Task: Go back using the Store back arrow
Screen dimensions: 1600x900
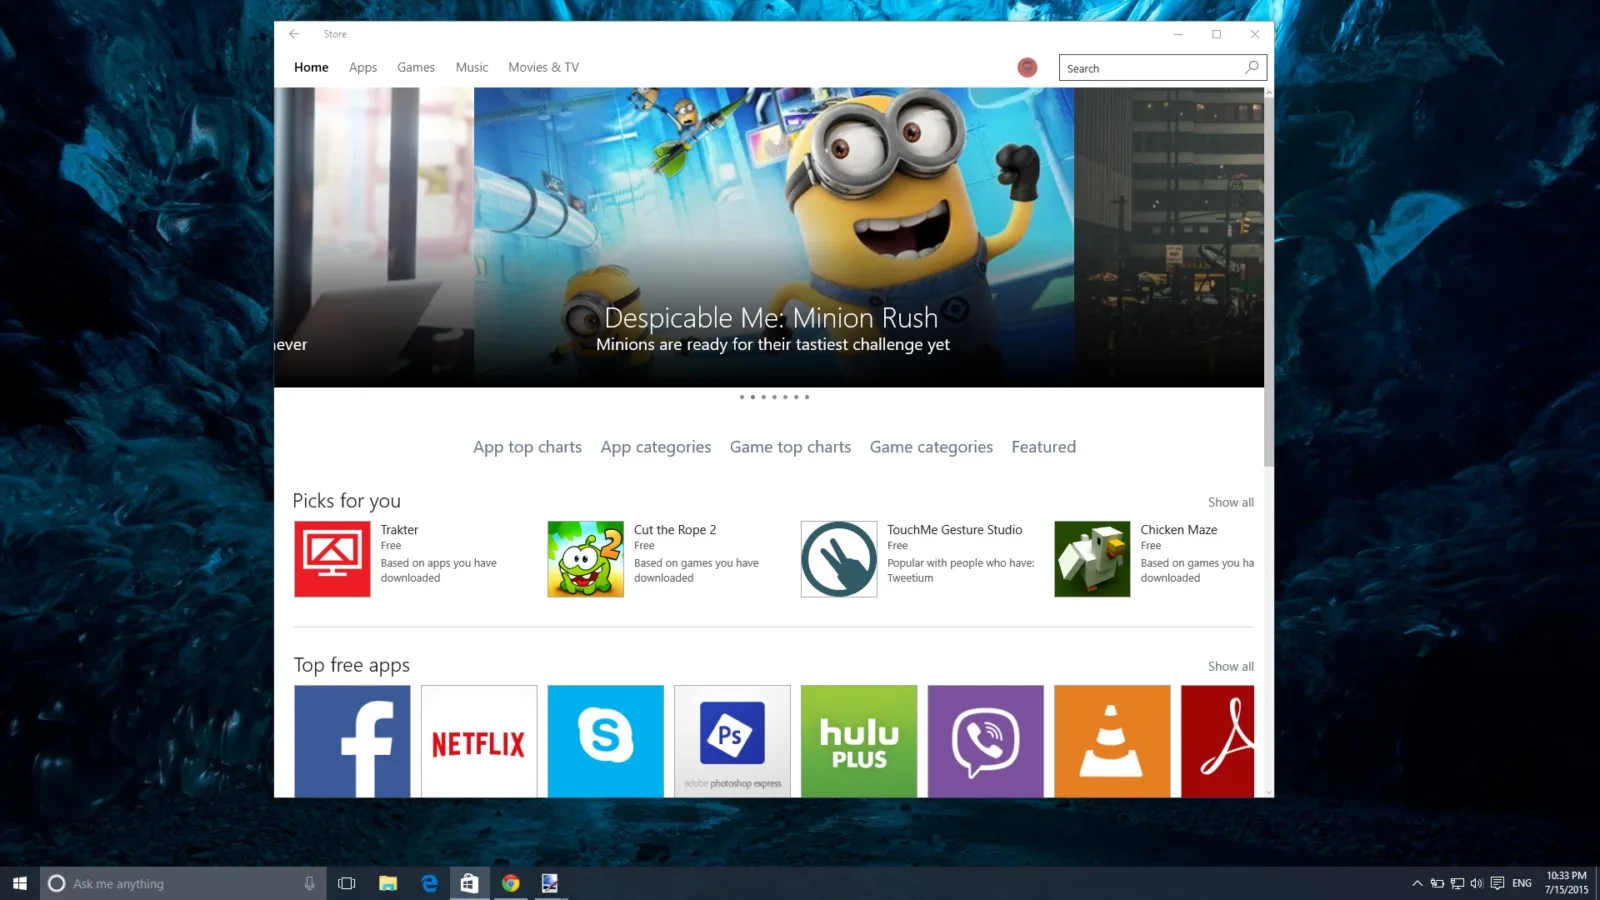Action: coord(294,34)
